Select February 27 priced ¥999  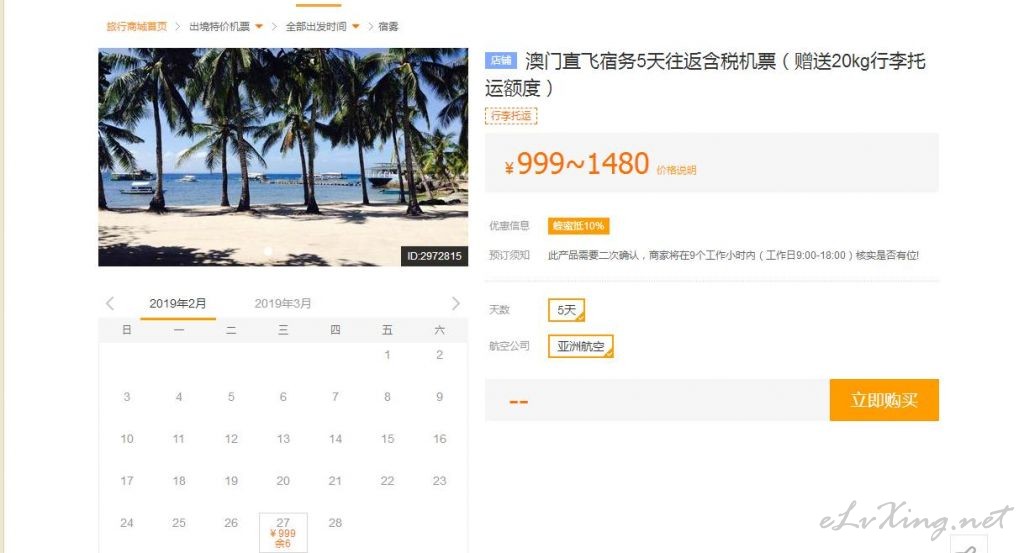tap(283, 532)
